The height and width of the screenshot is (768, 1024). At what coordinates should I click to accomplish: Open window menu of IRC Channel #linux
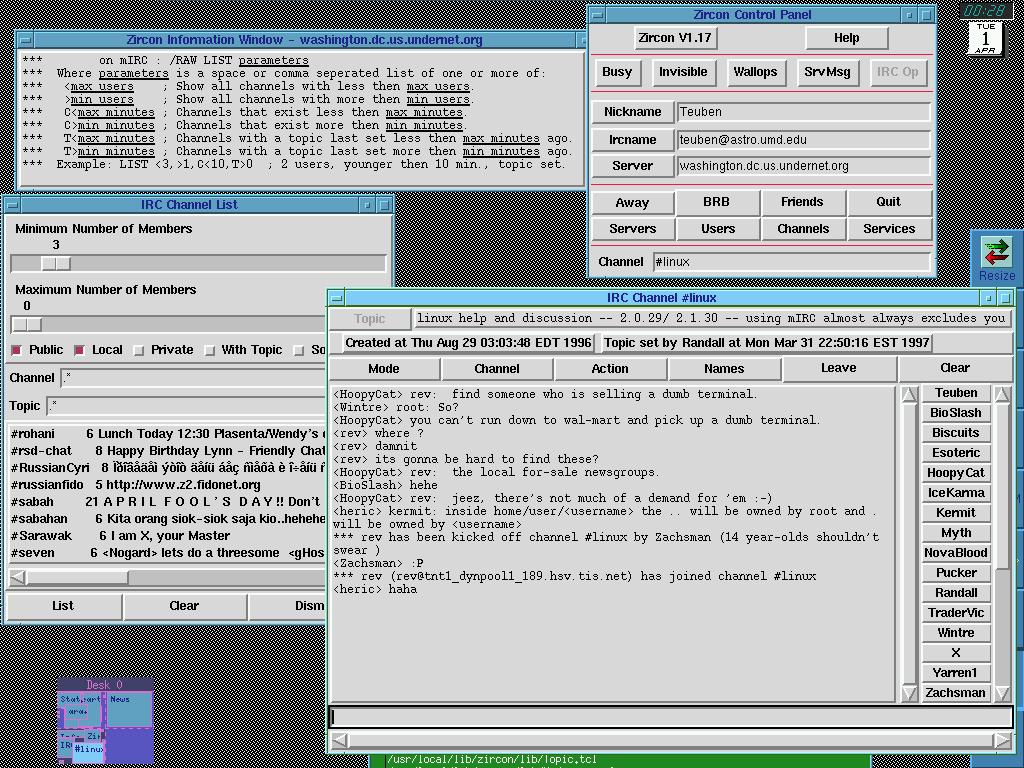337,298
